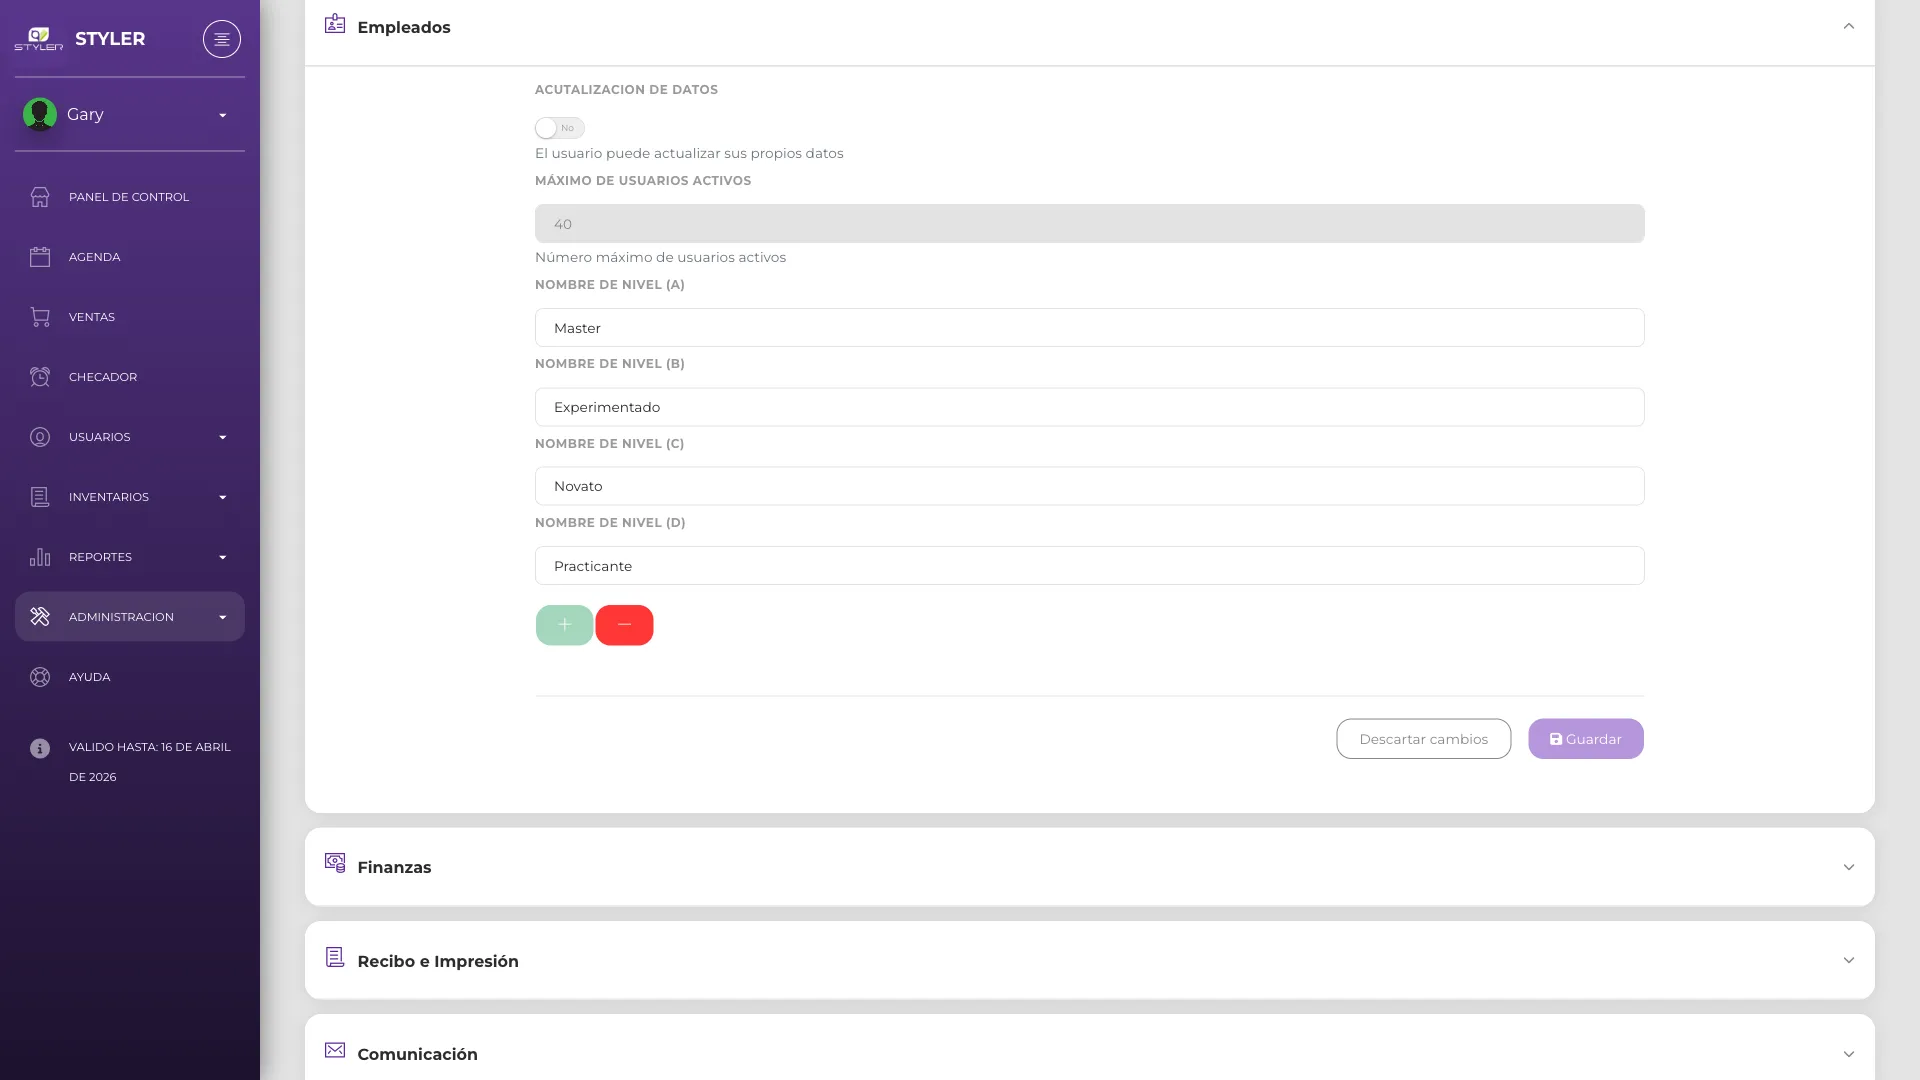Image resolution: width=1920 pixels, height=1080 pixels.
Task: Click the Ventas shopping cart icon
Action: click(40, 317)
